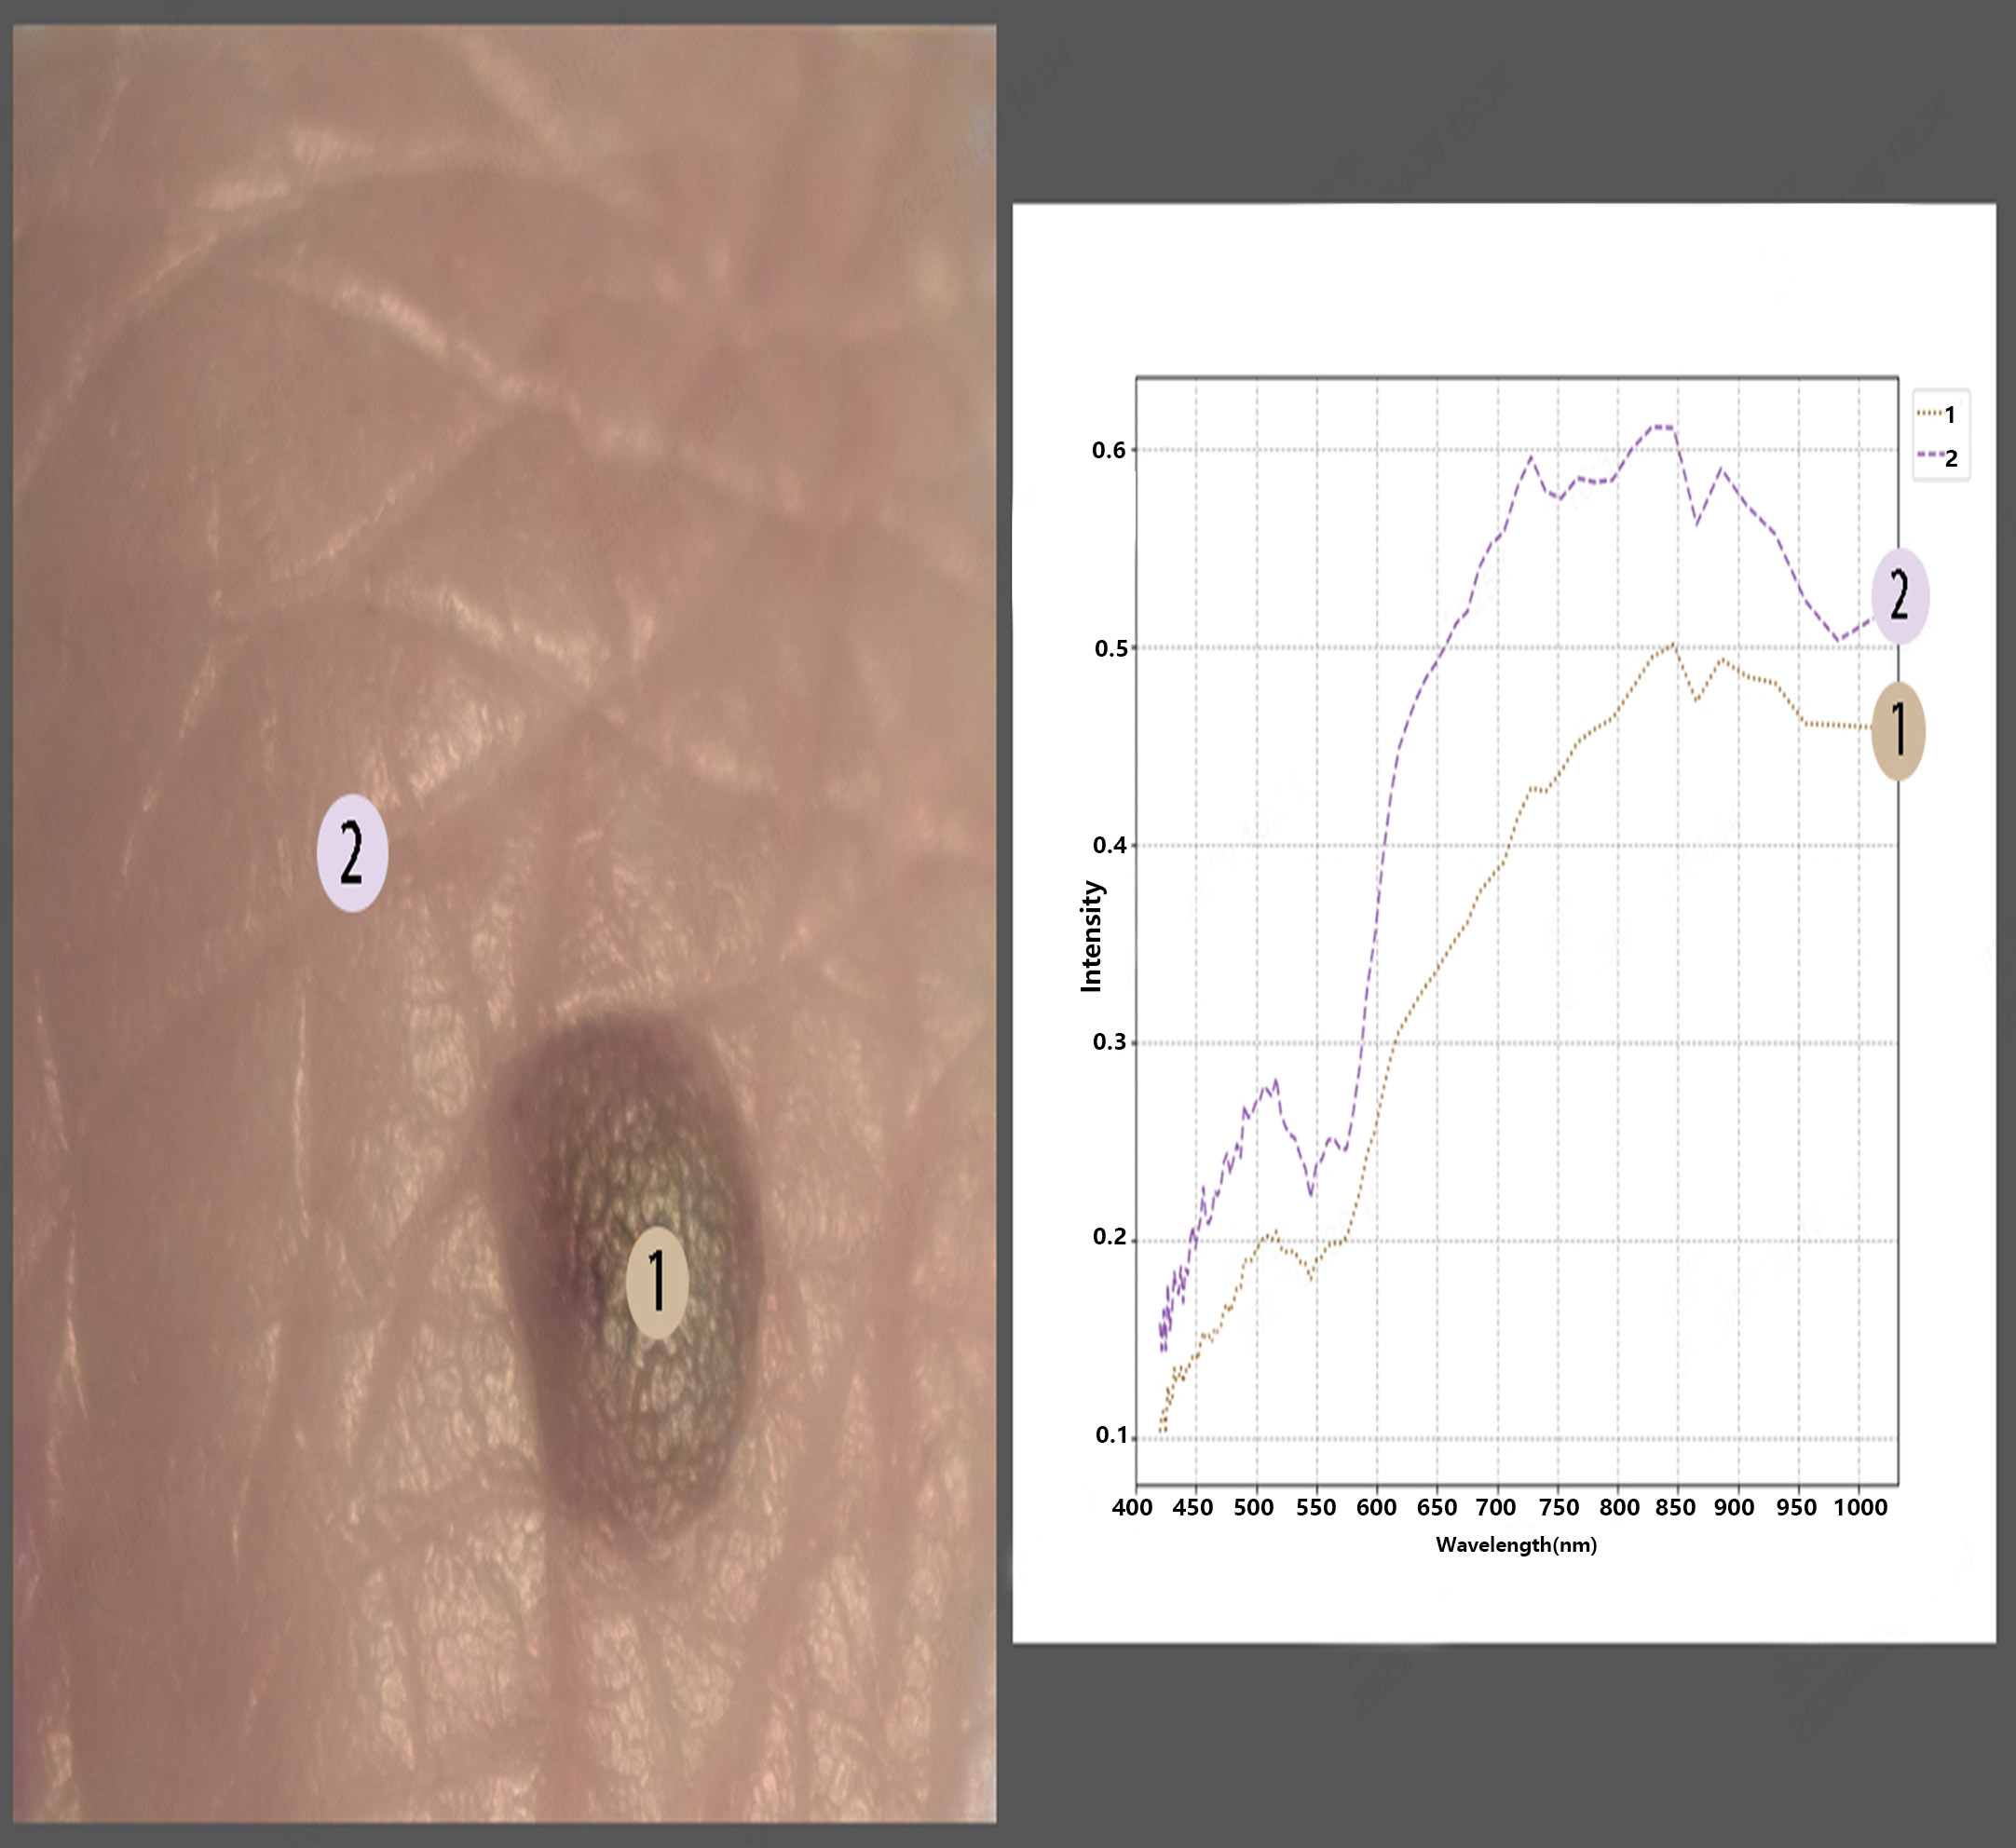Click the 550 wavelength tick label
The height and width of the screenshot is (1848, 2016).
click(x=1316, y=1508)
